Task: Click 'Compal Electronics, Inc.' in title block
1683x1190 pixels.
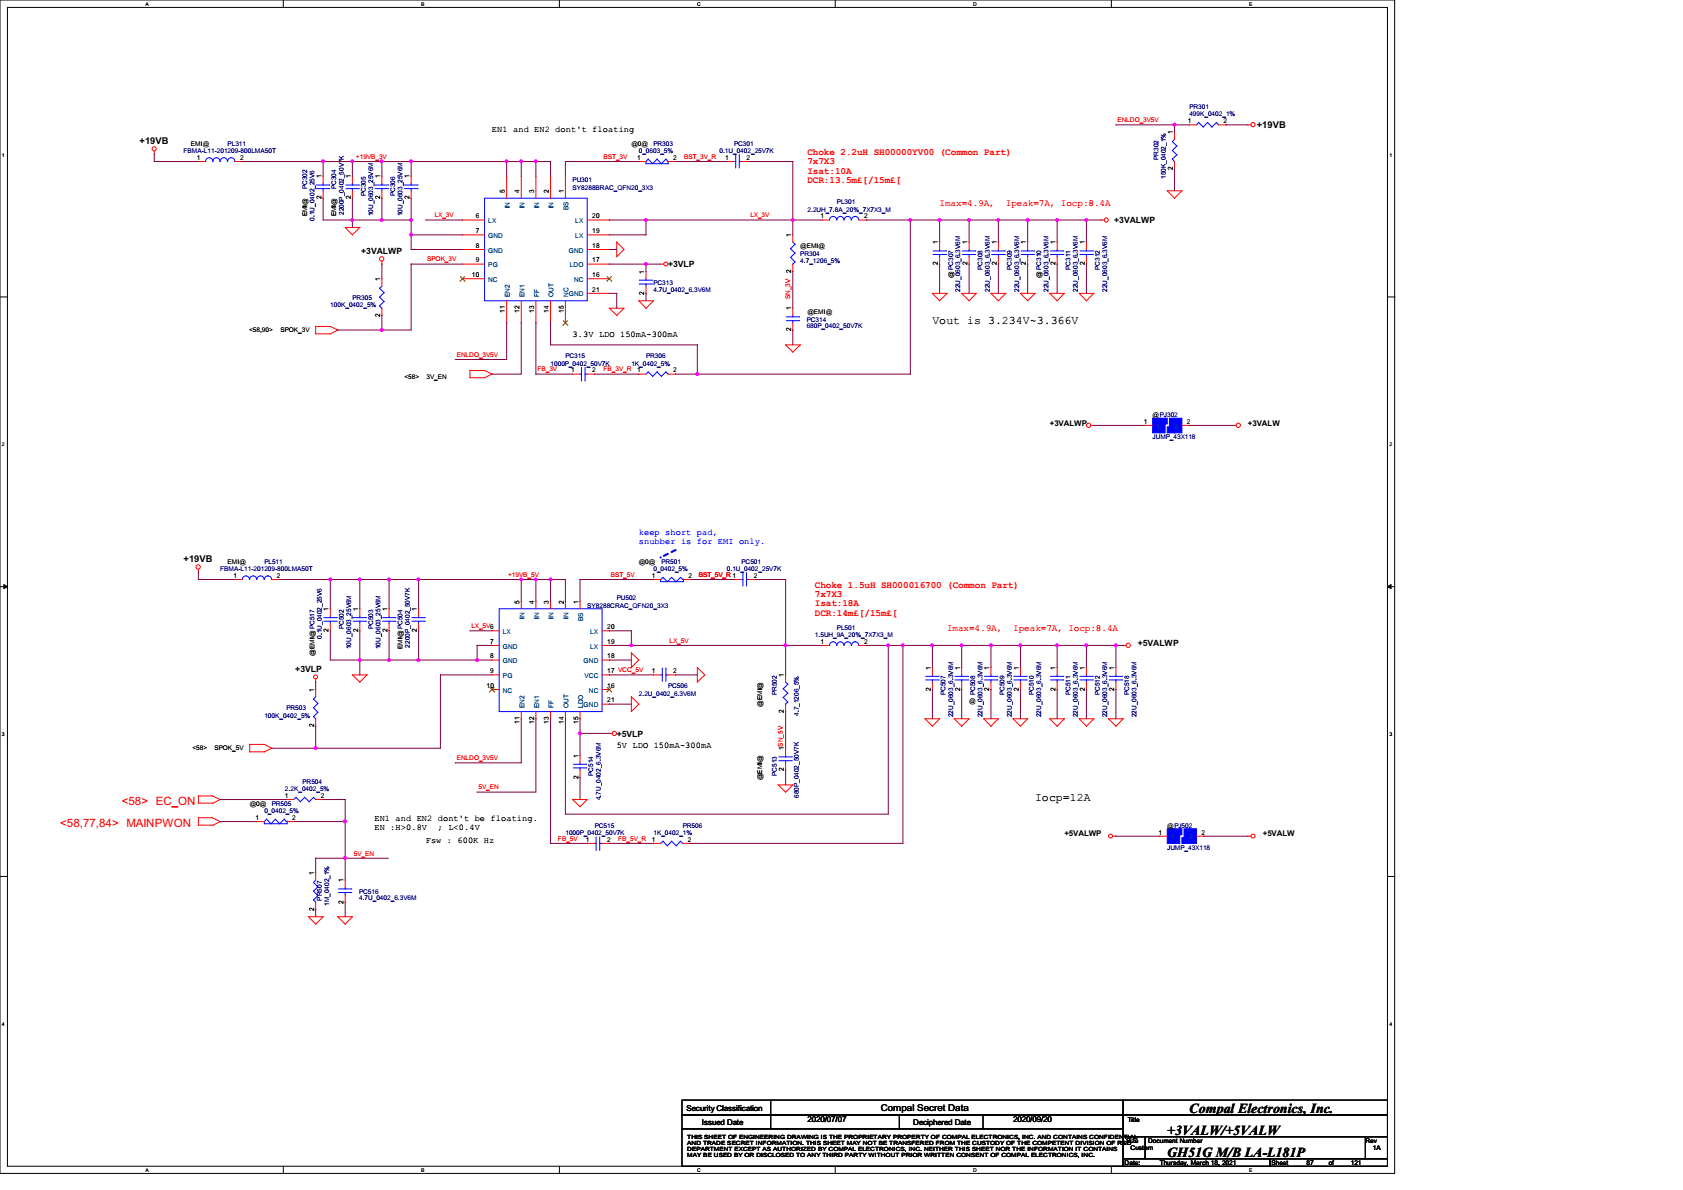Action: click(x=1260, y=1109)
